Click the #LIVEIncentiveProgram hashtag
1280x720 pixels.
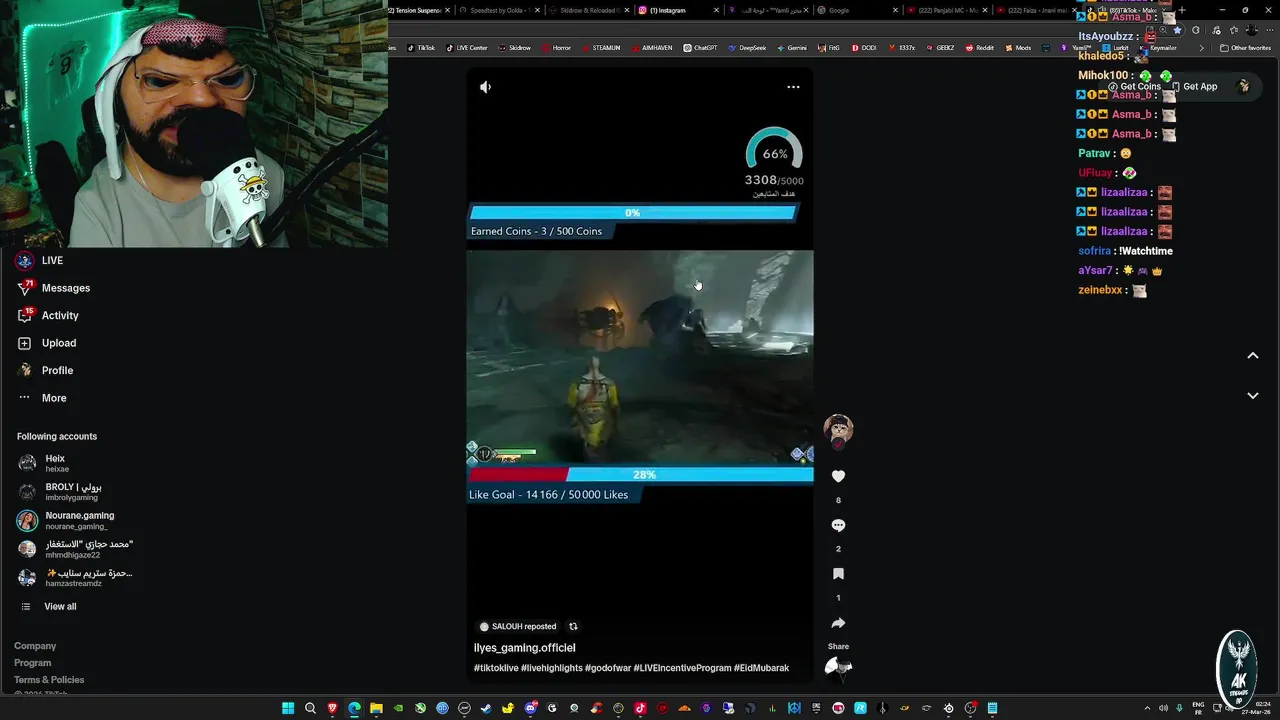tap(682, 668)
